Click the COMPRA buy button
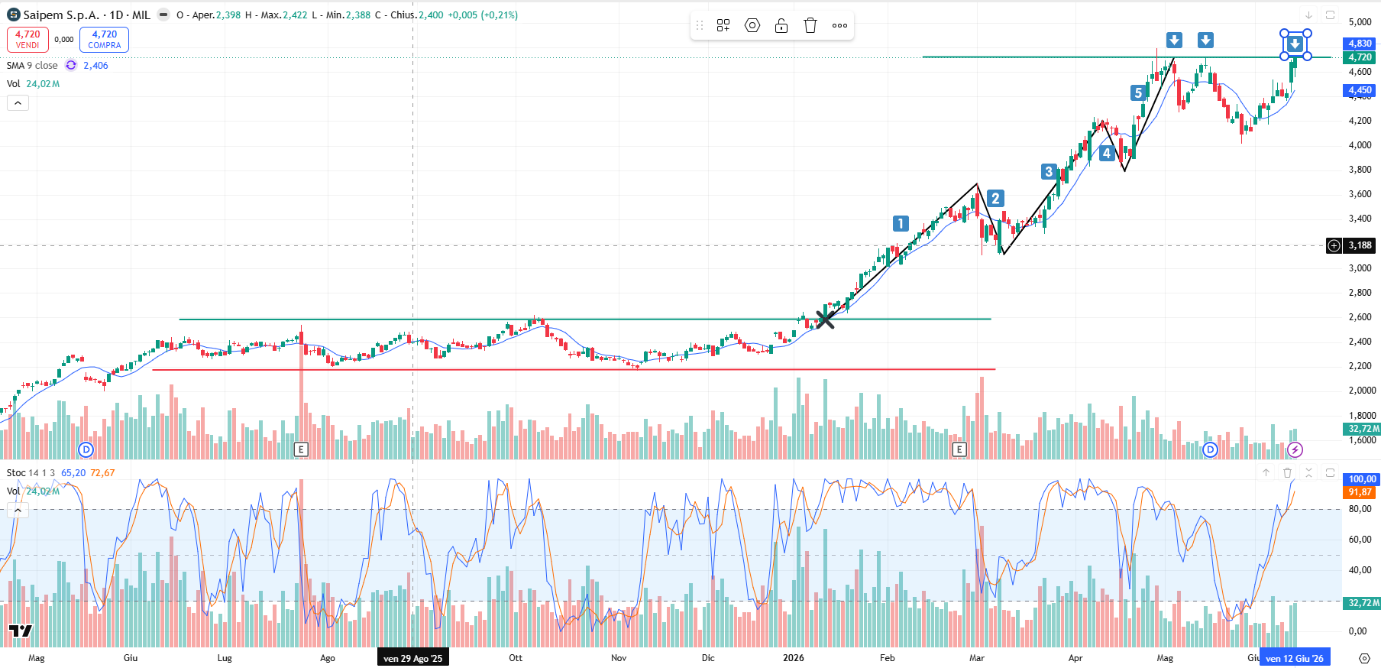The width and height of the screenshot is (1381, 668). [x=104, y=39]
